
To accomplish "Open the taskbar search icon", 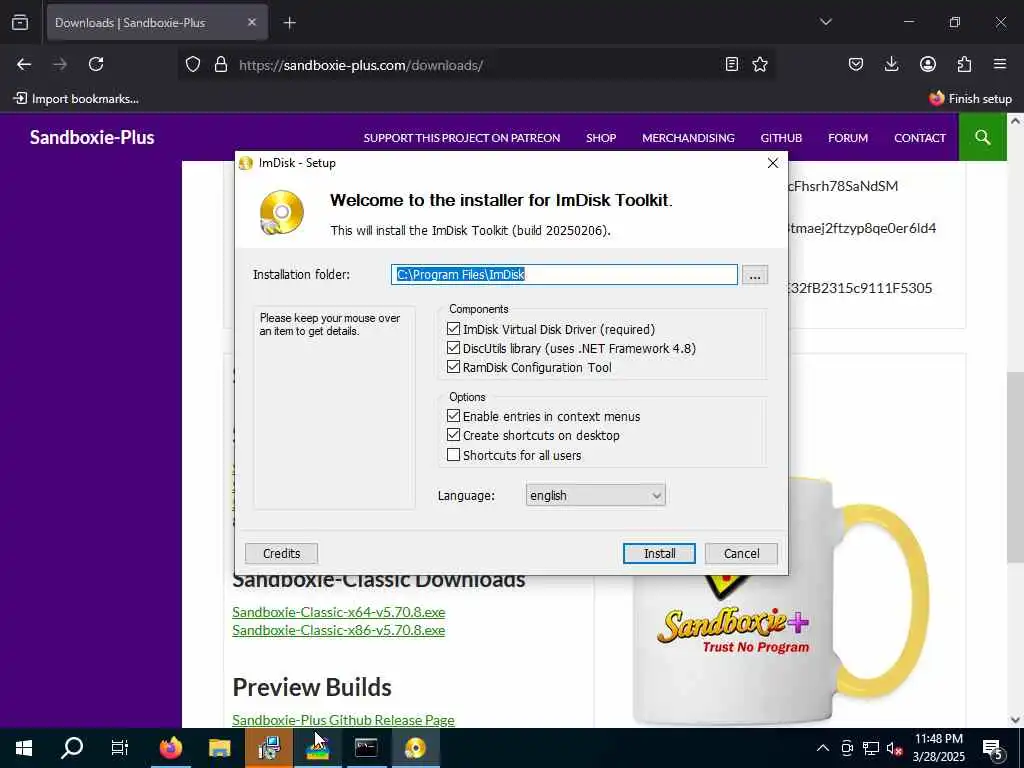I will tap(72, 748).
